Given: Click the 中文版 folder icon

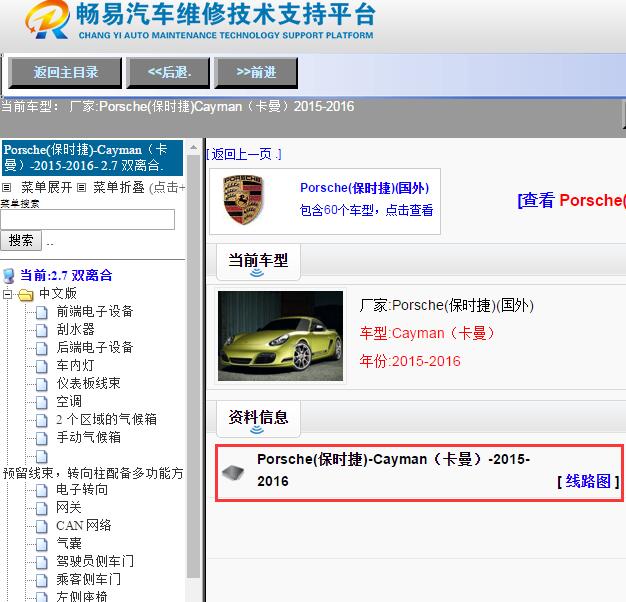Looking at the screenshot, I should [26, 295].
